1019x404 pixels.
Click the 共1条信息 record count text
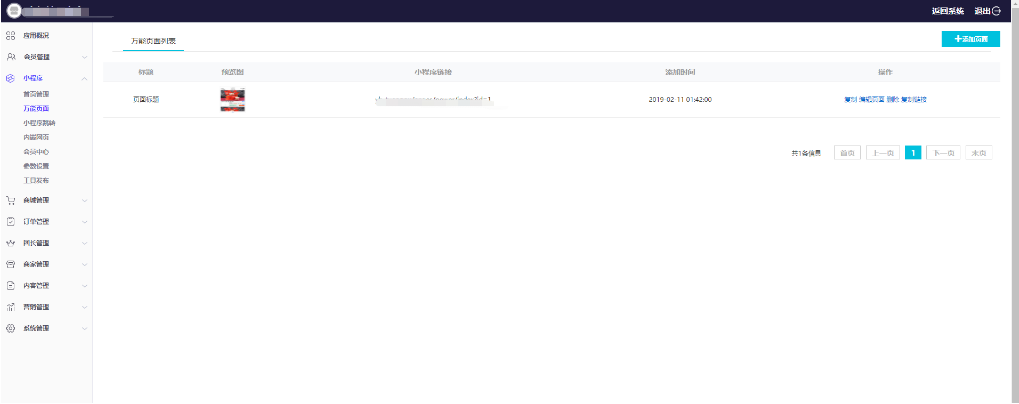(x=806, y=154)
